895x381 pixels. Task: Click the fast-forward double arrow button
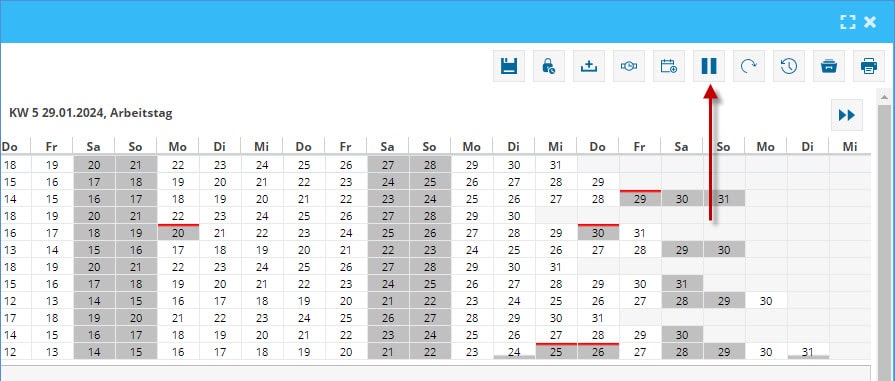(x=846, y=115)
